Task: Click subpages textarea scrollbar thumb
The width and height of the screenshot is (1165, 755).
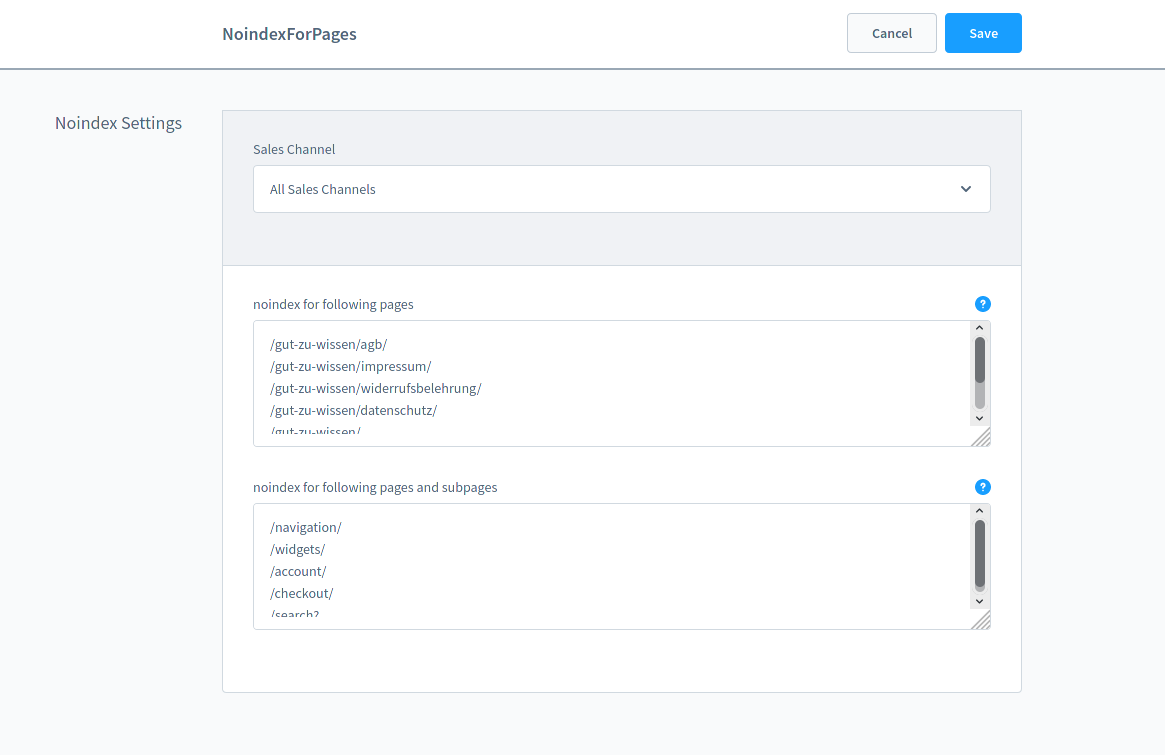Action: pos(979,554)
